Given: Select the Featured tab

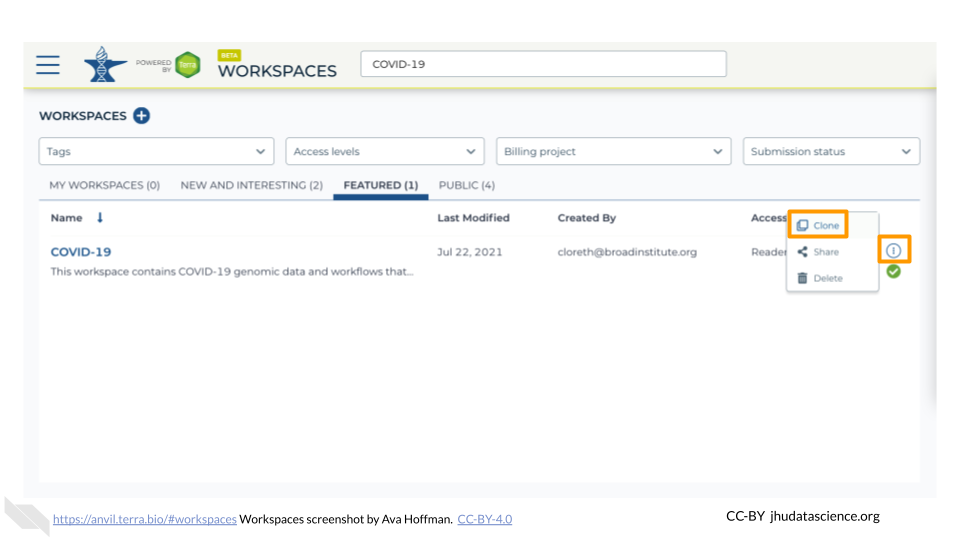Looking at the screenshot, I should tap(381, 185).
